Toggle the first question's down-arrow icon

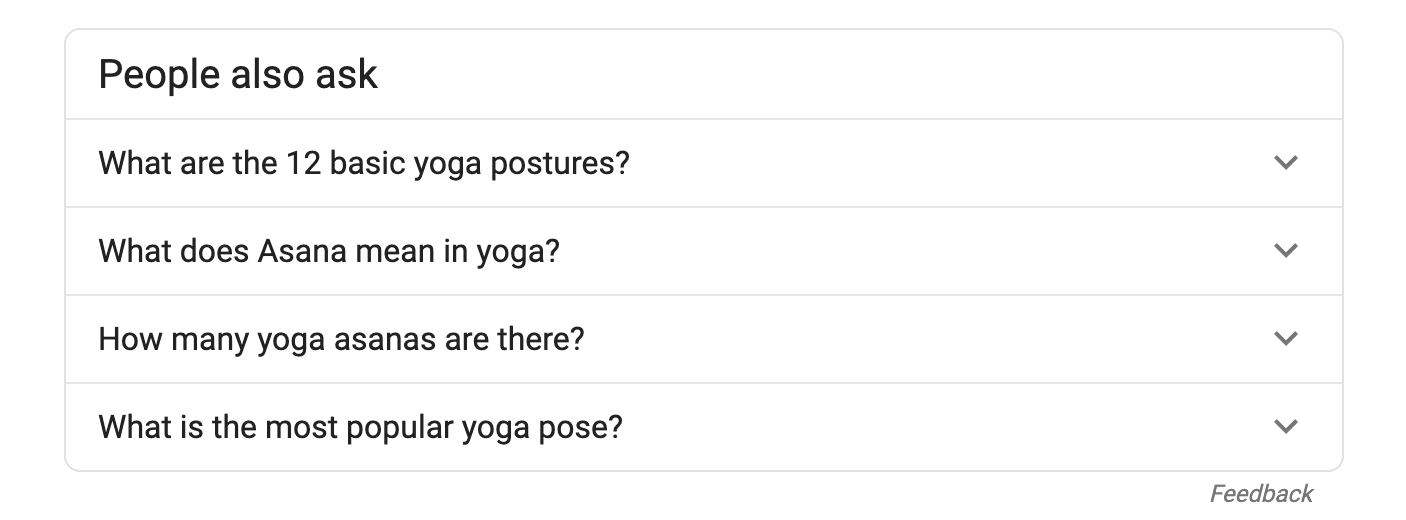[x=1286, y=162]
